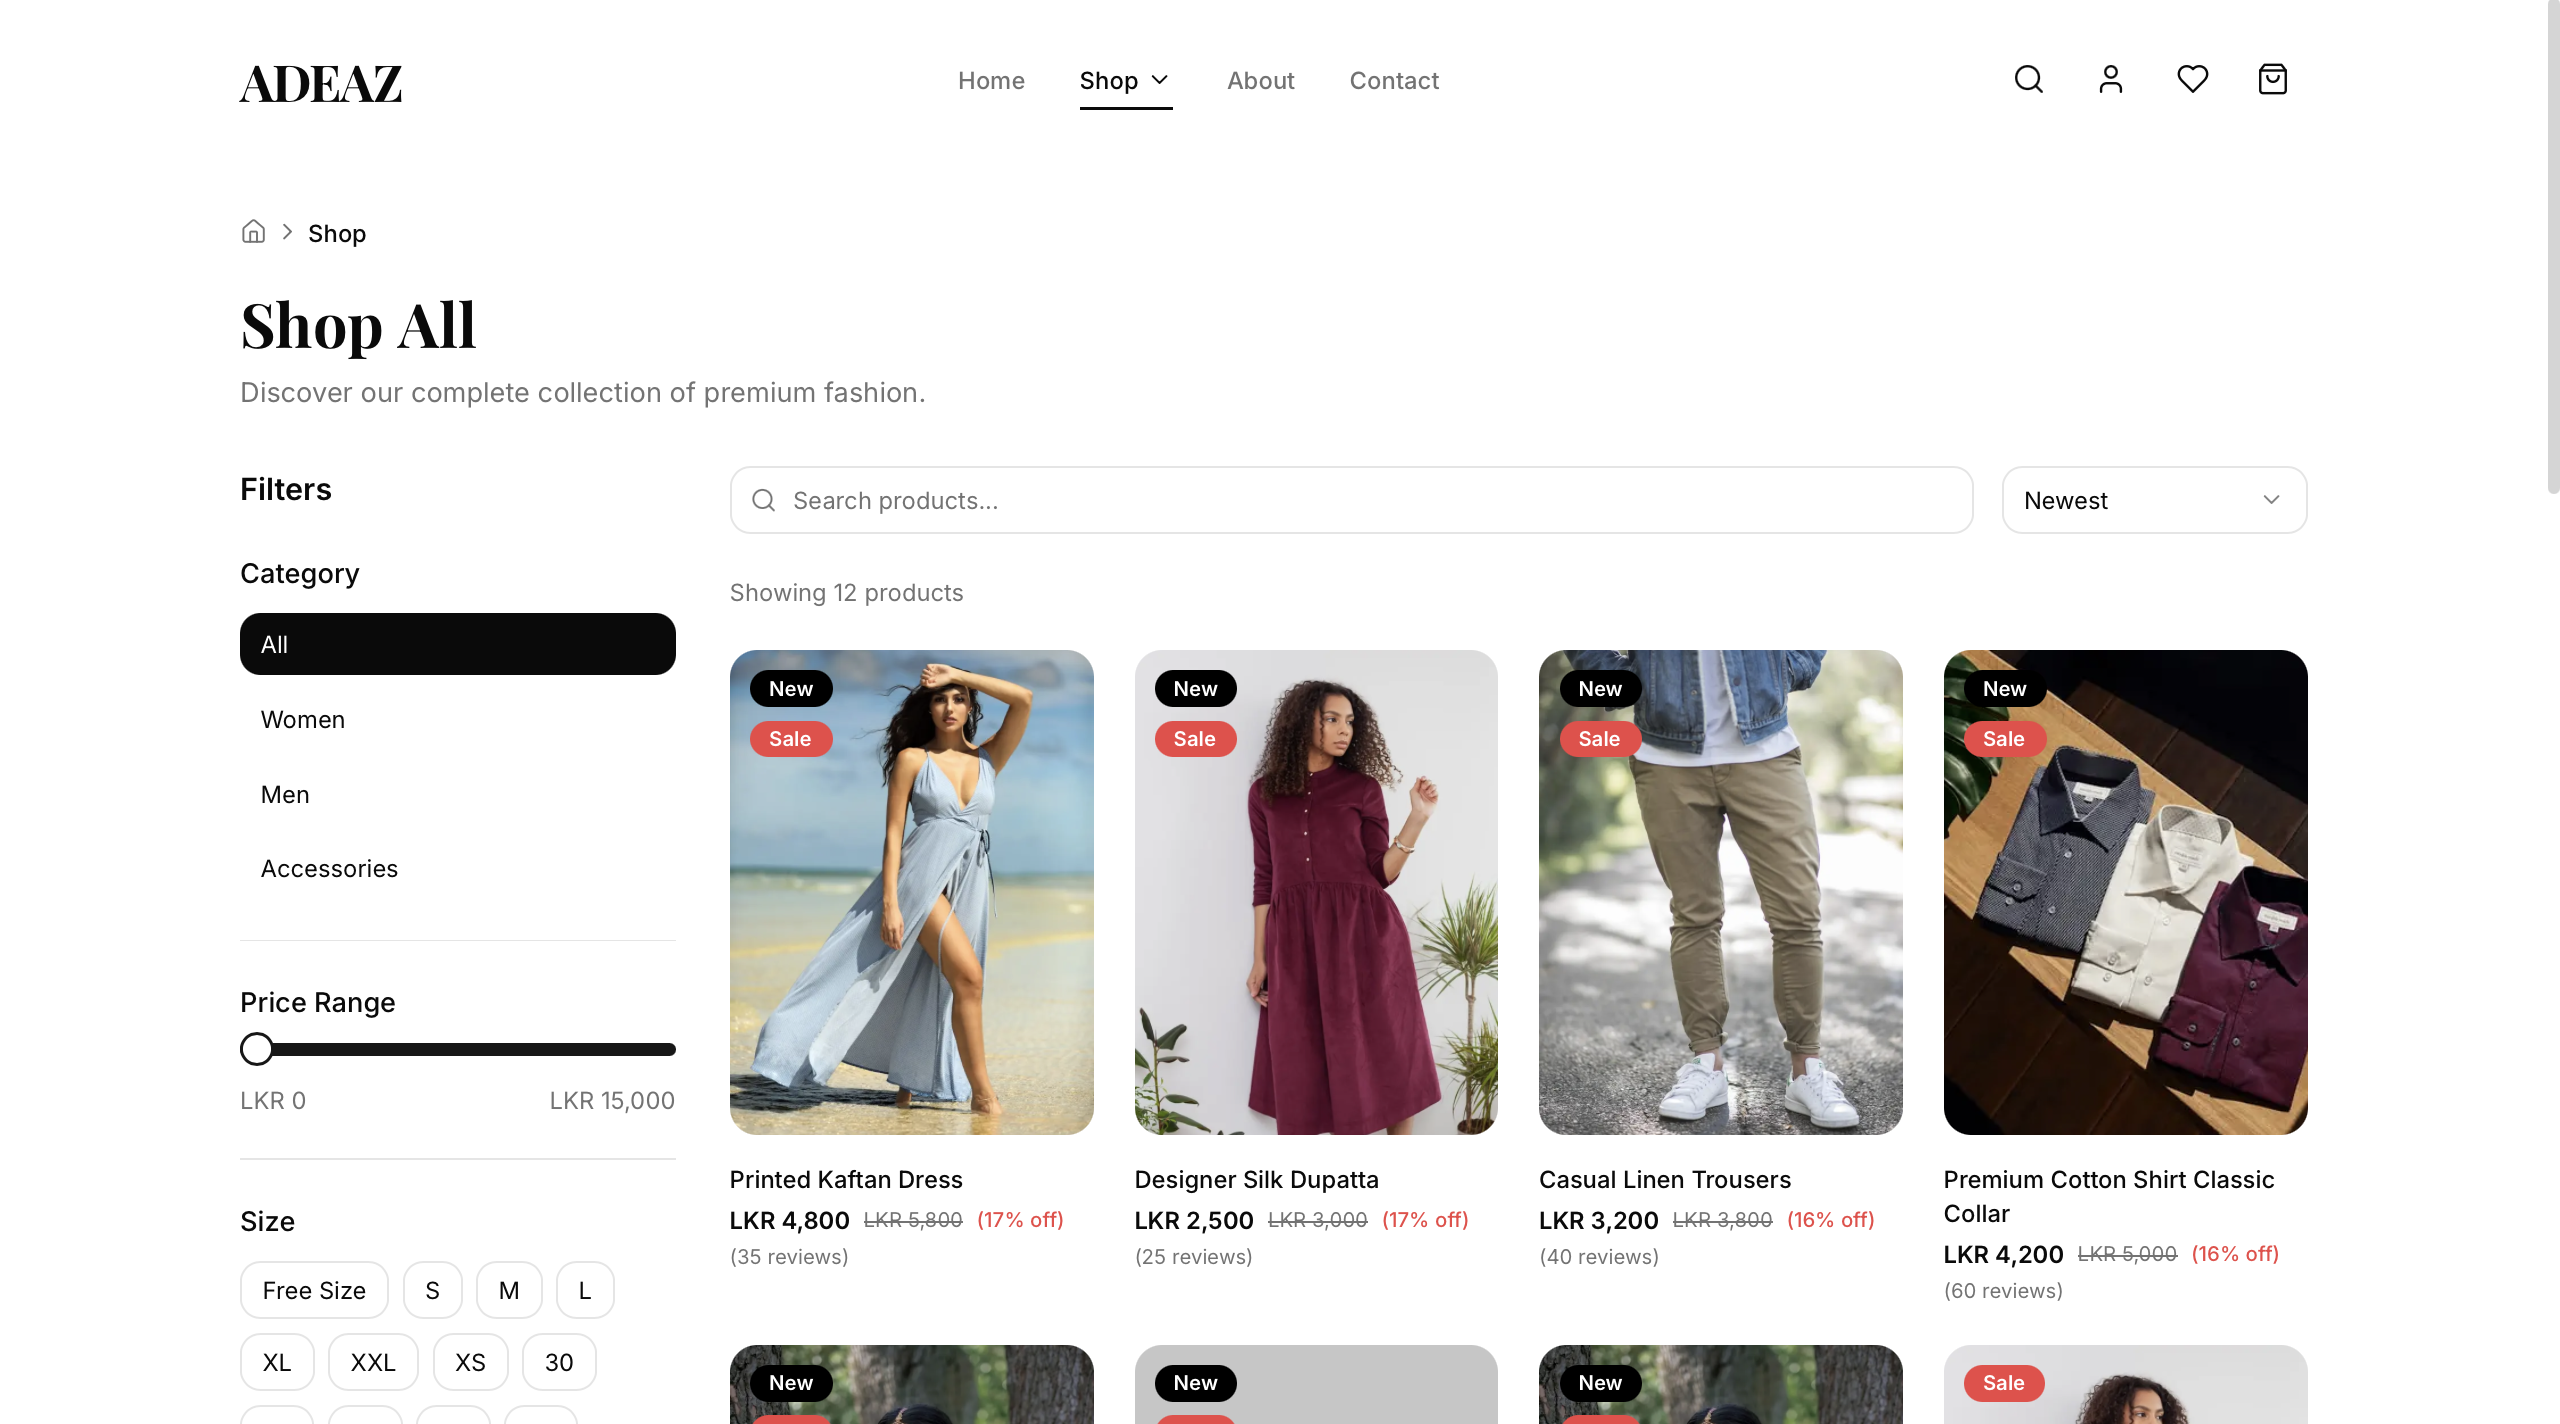Click the ADEAZ logo
The width and height of the screenshot is (2560, 1424).
[321, 83]
